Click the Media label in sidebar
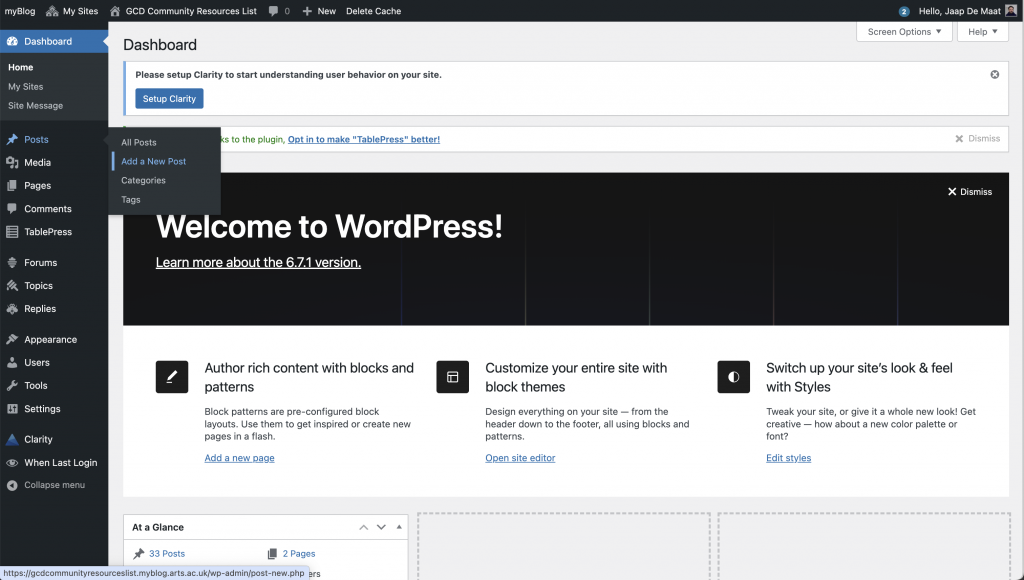The height and width of the screenshot is (580, 1024). point(37,163)
